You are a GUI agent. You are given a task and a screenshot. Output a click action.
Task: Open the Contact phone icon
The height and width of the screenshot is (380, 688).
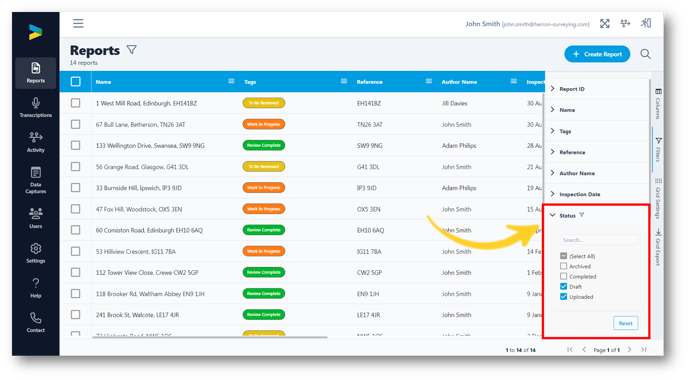(36, 317)
